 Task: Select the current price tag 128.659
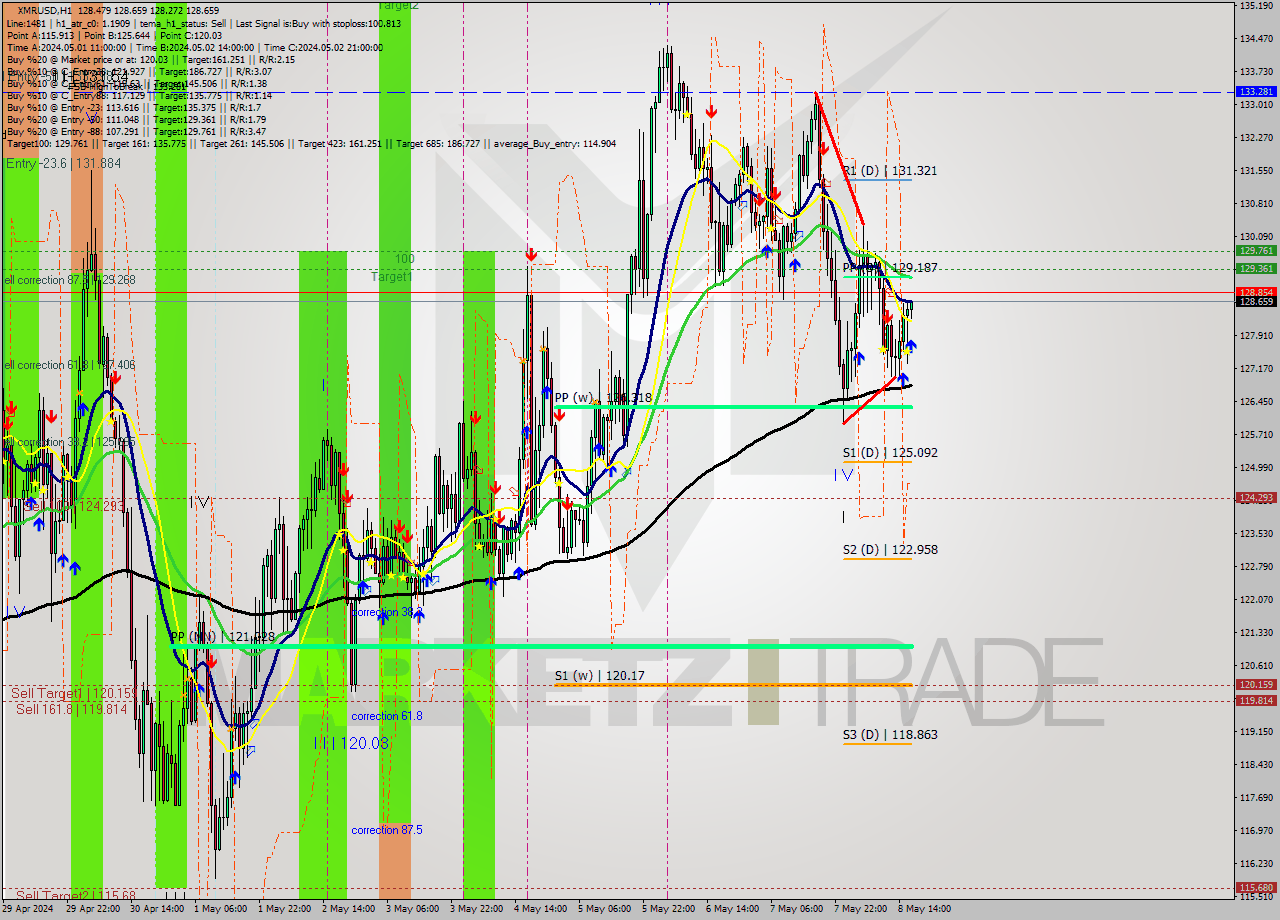click(x=1256, y=301)
